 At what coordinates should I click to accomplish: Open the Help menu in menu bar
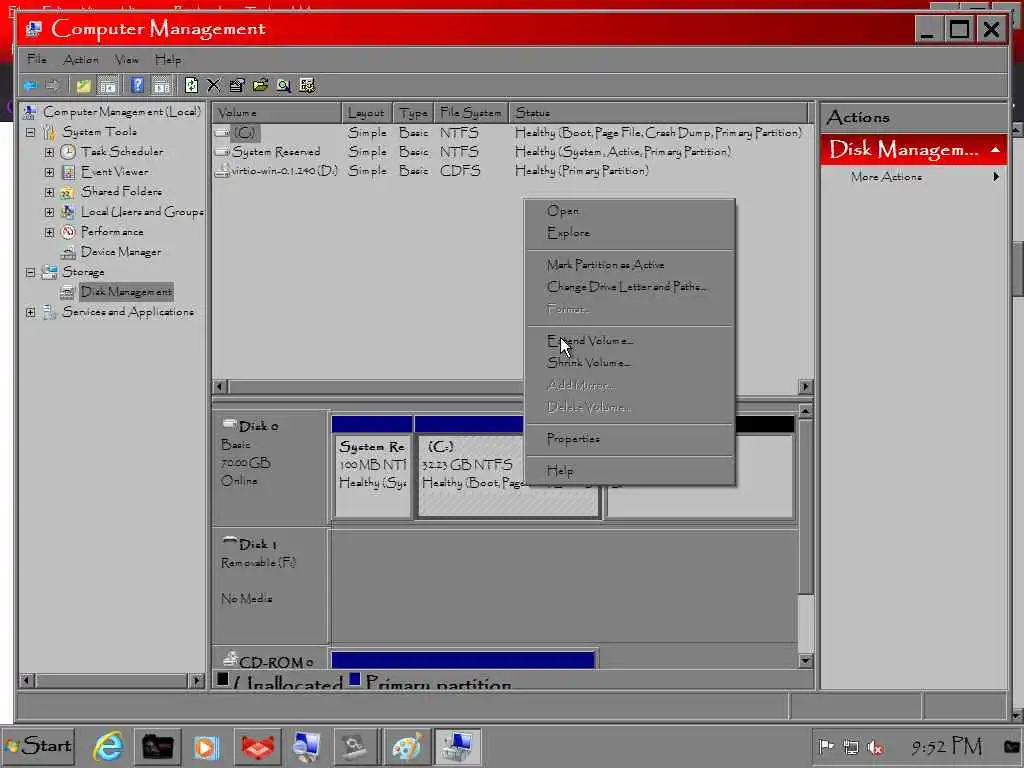tap(168, 59)
